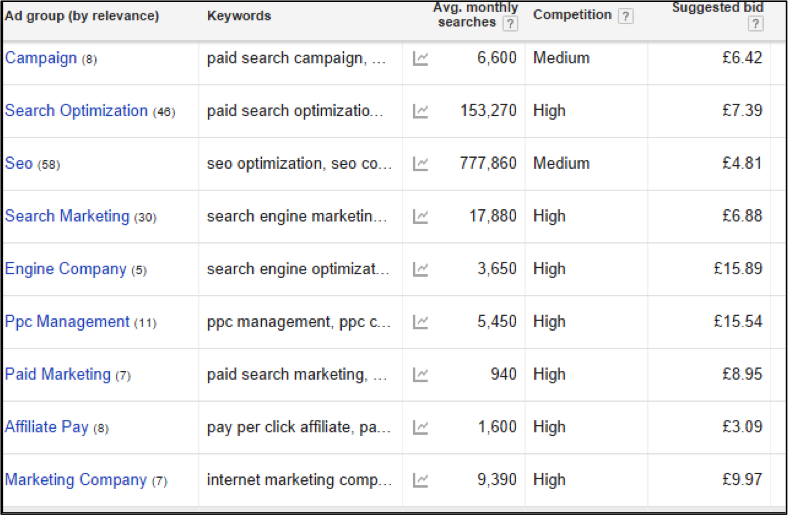Open the Search Optimization ad group
This screenshot has width=788, height=515.
click(76, 111)
